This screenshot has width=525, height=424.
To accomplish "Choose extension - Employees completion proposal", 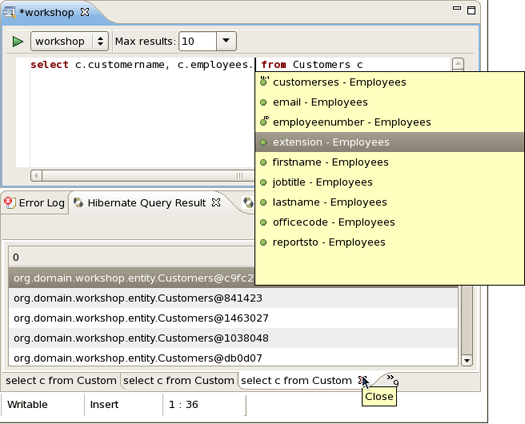I will 390,142.
